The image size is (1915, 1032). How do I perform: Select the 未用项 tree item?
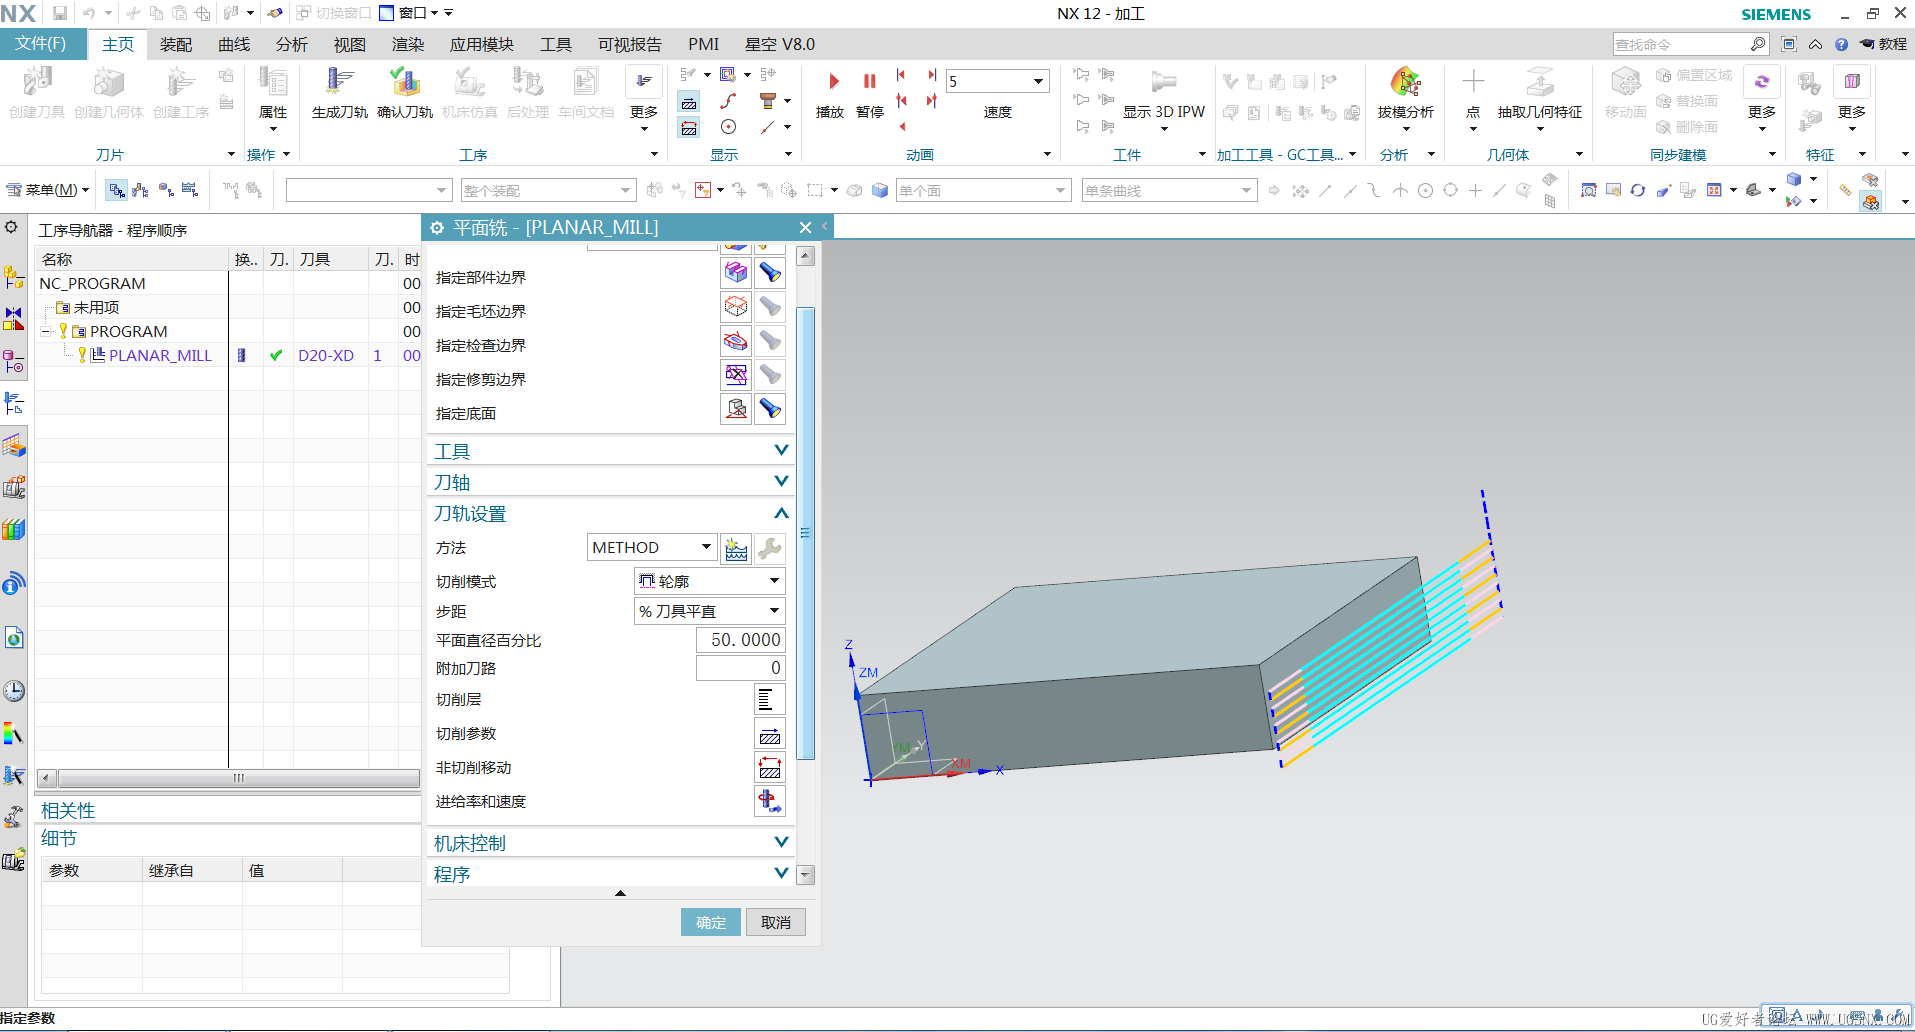click(96, 307)
